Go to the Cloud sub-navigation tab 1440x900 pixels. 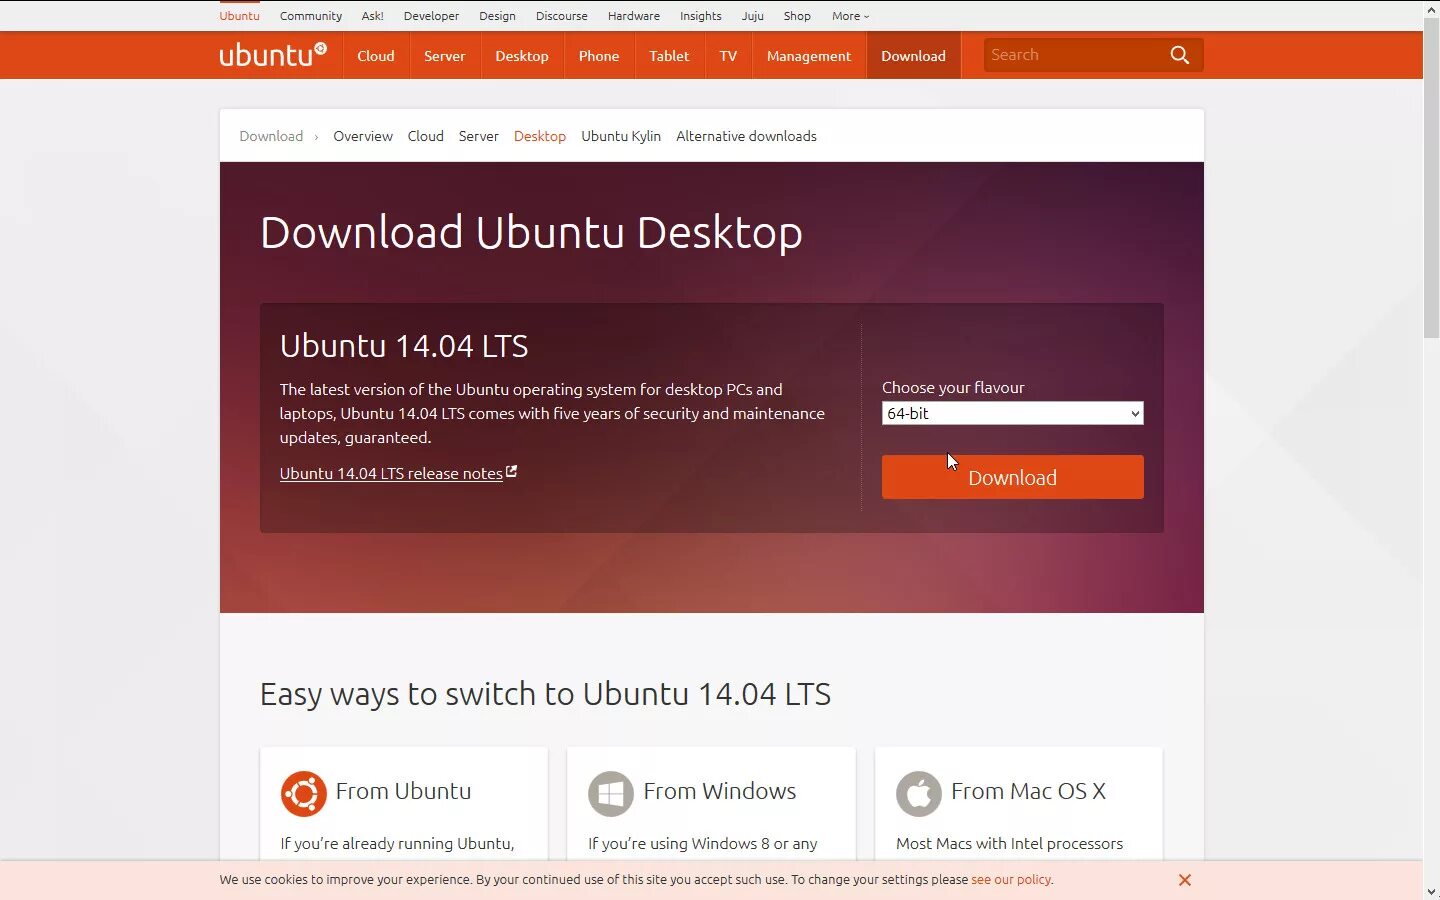(425, 136)
